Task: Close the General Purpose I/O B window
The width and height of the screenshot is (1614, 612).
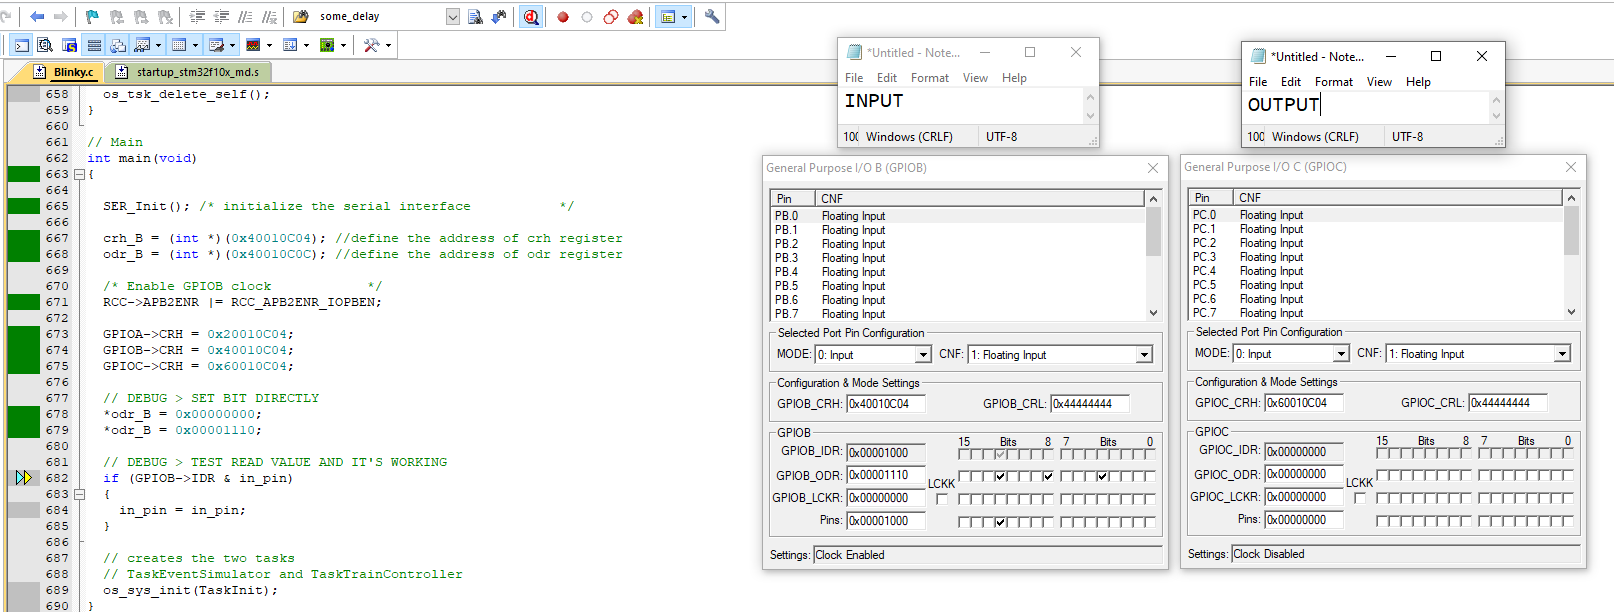Action: point(1153,168)
